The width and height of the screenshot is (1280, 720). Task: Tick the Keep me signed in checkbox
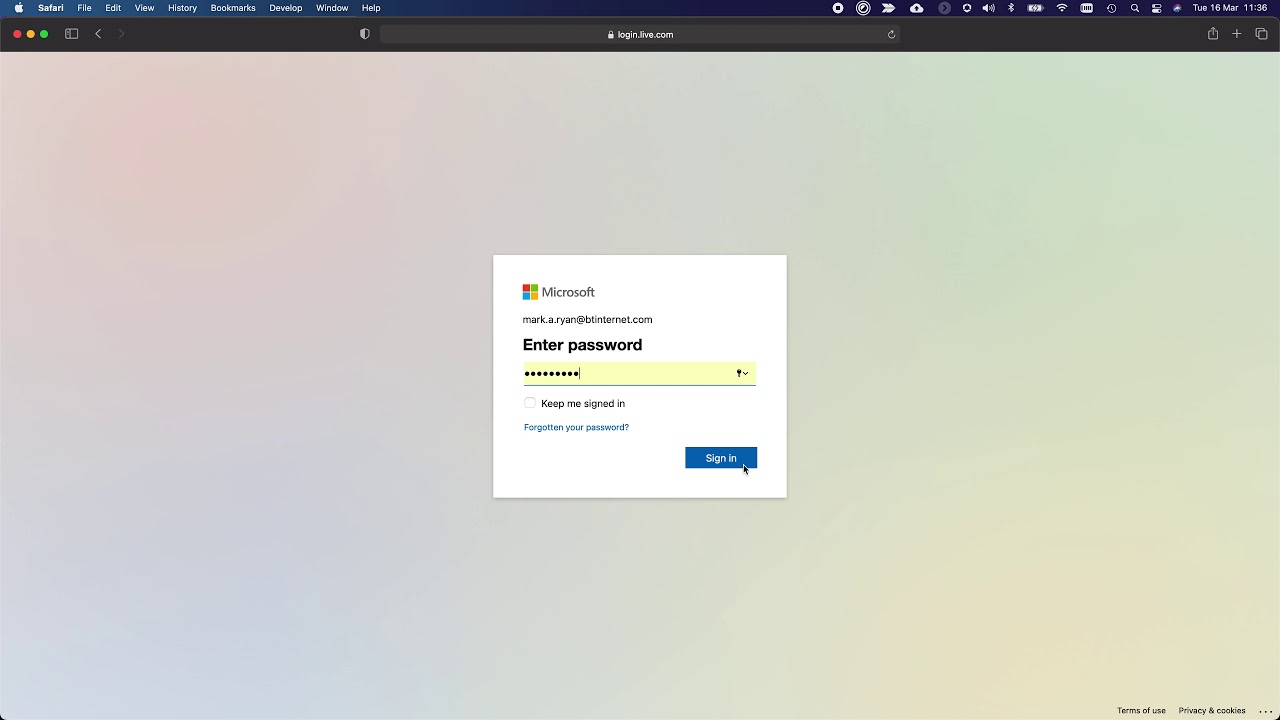(530, 403)
